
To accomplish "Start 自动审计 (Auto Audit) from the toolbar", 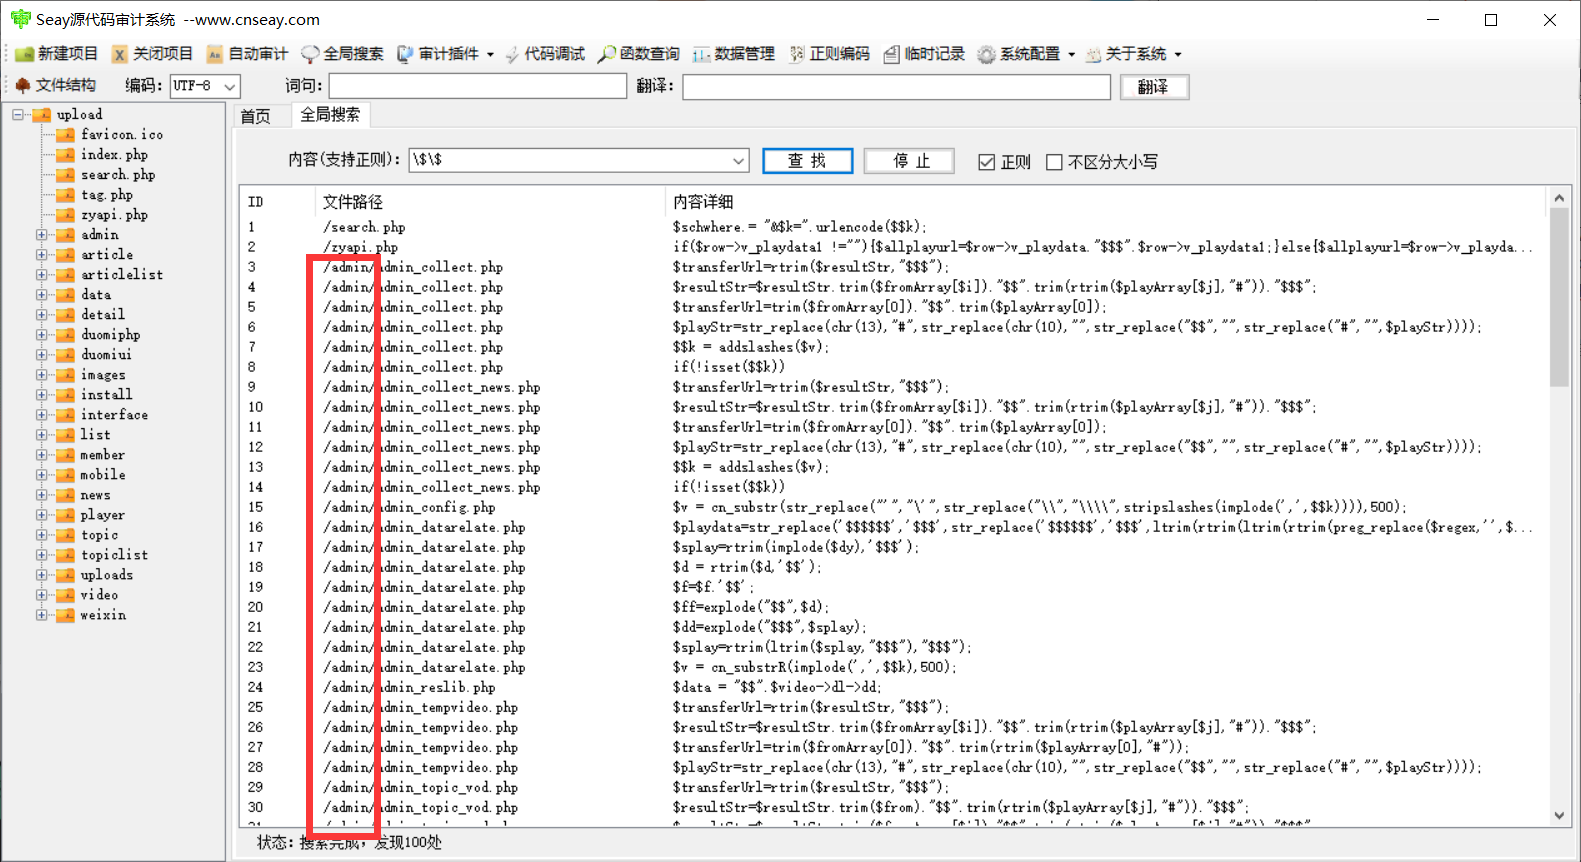I will (247, 54).
